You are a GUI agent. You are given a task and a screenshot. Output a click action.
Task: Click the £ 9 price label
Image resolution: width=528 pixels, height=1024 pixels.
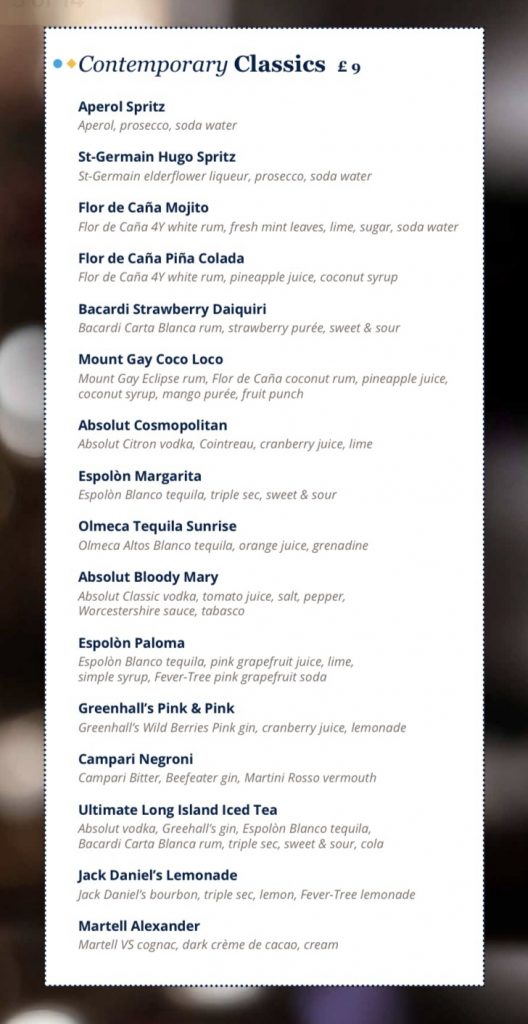349,67
